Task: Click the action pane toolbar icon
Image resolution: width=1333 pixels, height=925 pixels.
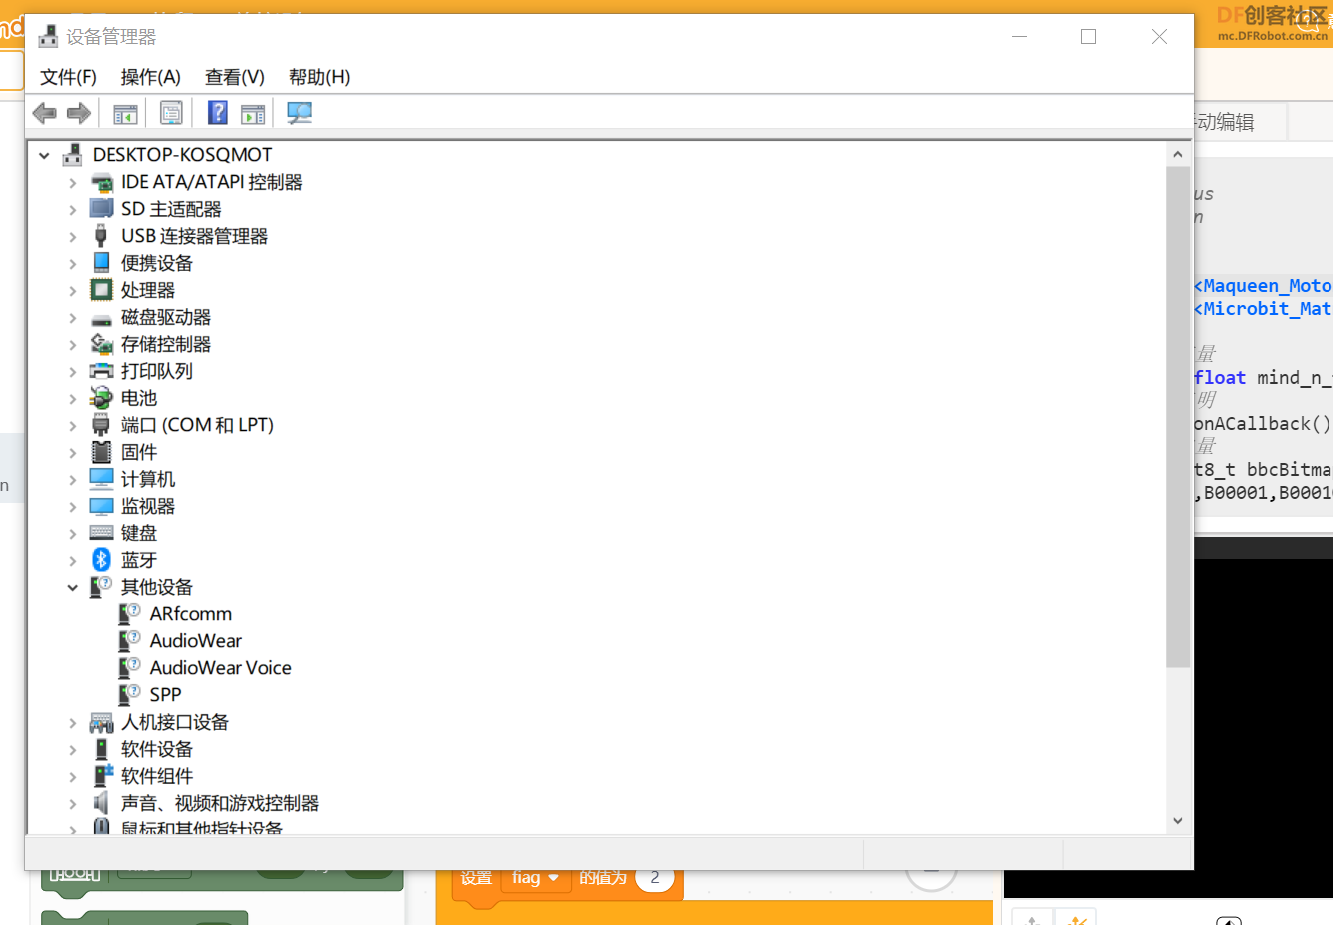Action: (253, 114)
